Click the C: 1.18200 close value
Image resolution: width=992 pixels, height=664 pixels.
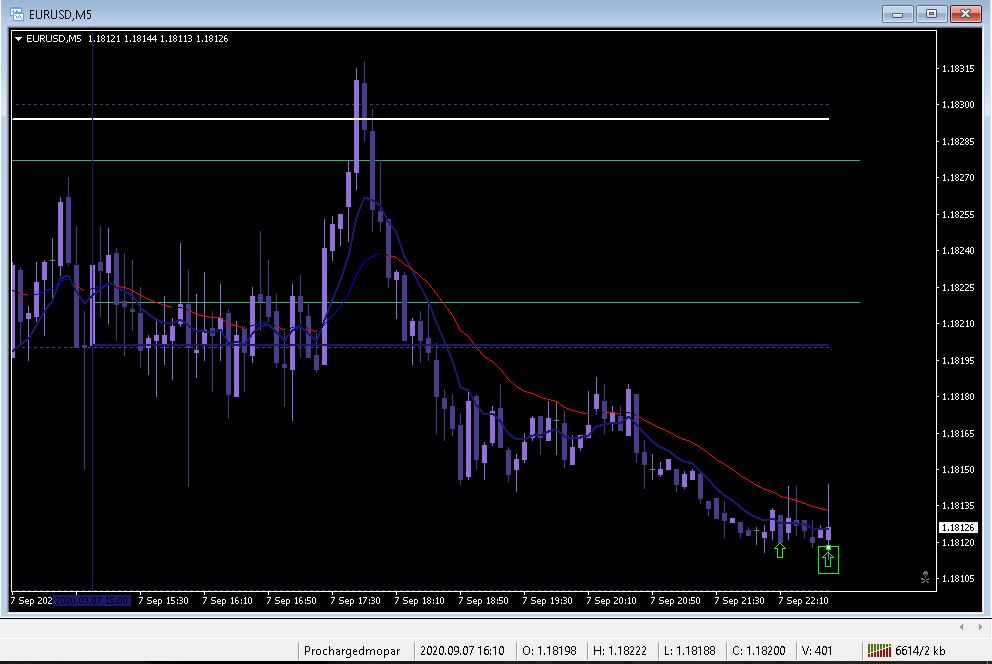(x=759, y=651)
